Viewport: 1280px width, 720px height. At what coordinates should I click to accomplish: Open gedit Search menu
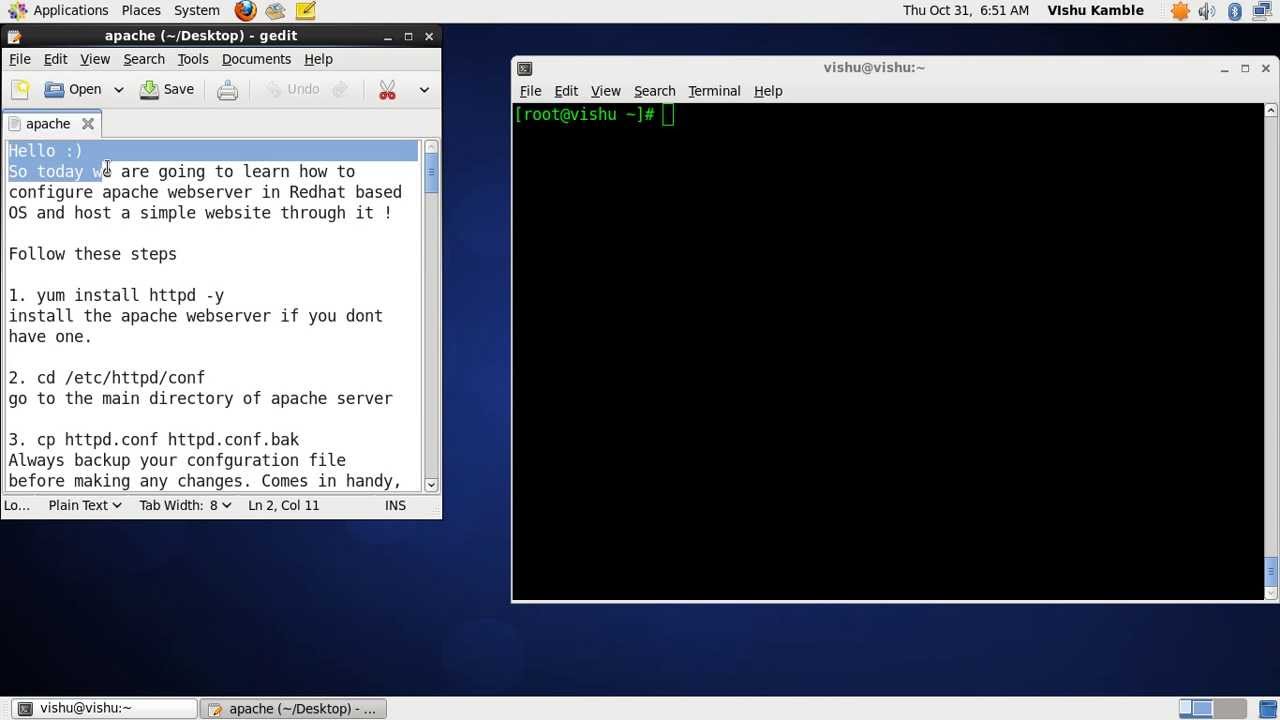point(144,59)
